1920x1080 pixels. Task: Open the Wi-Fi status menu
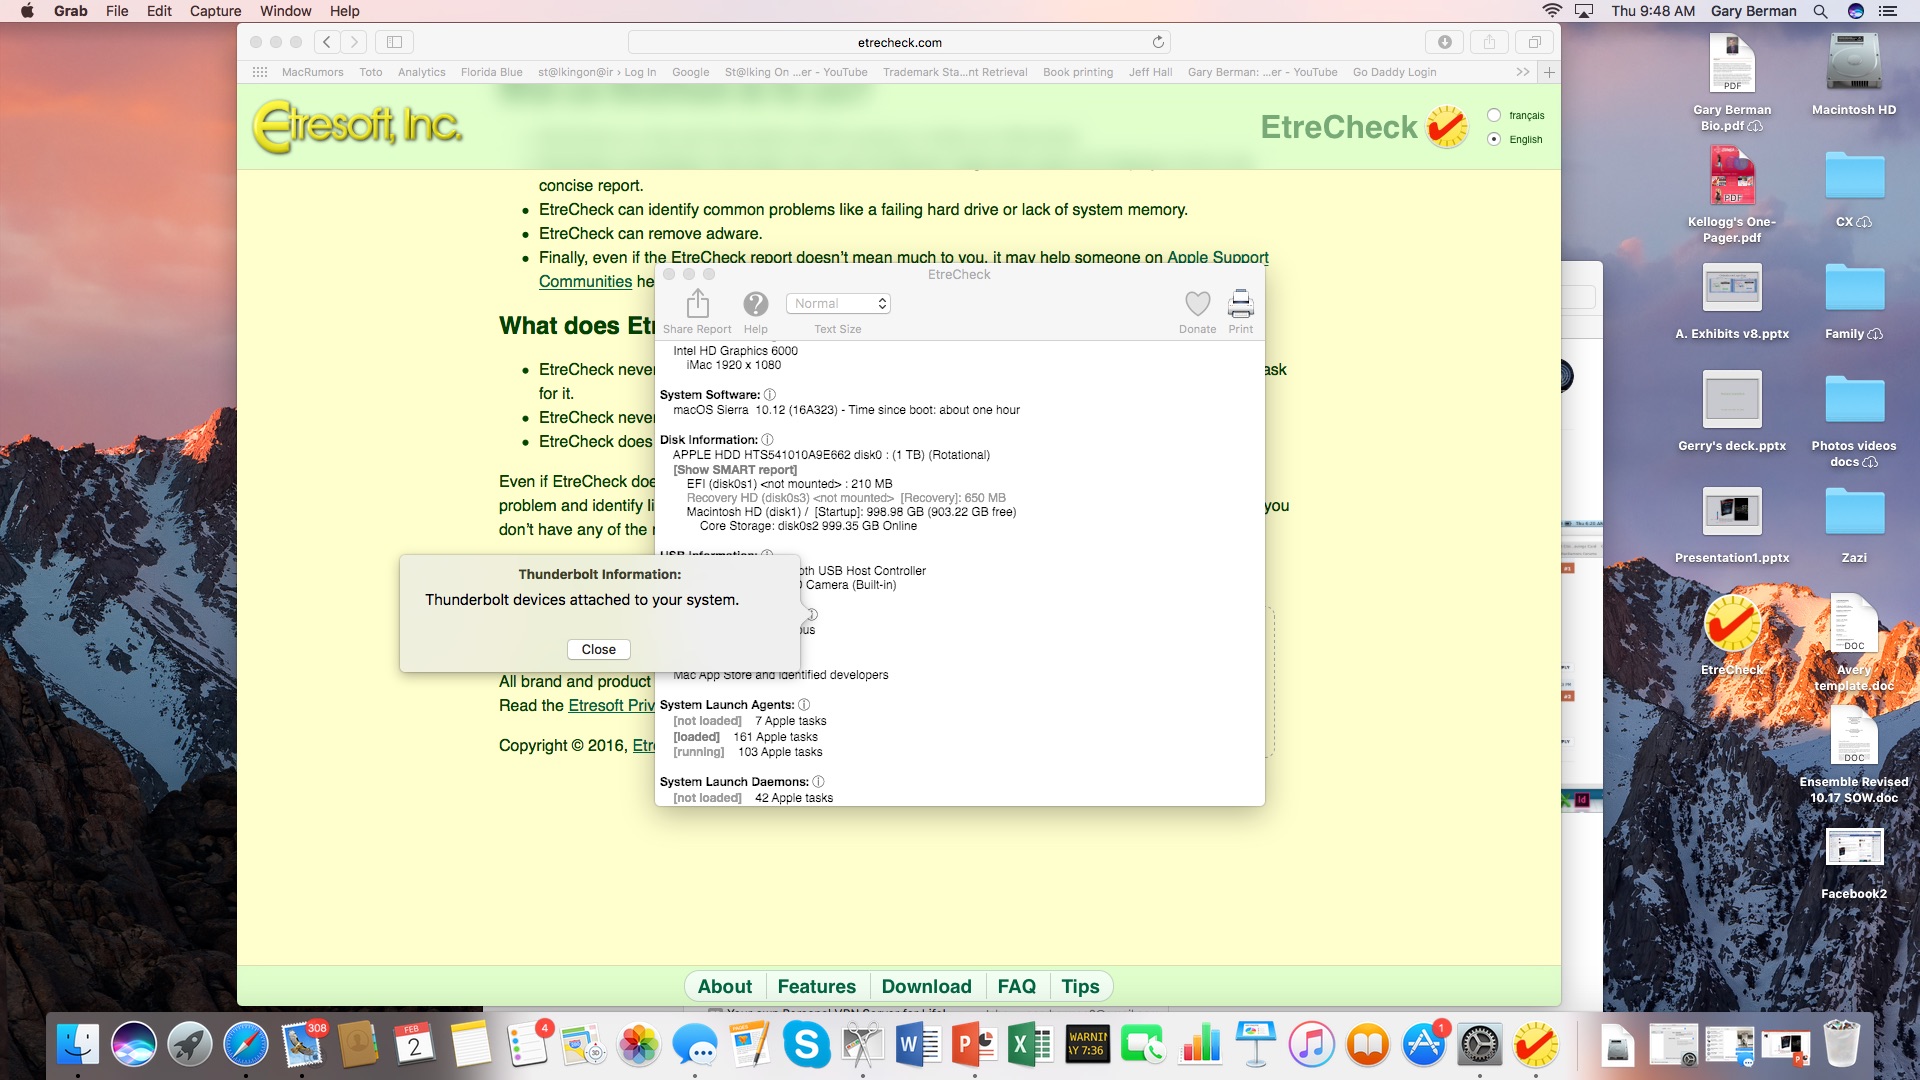coord(1552,11)
